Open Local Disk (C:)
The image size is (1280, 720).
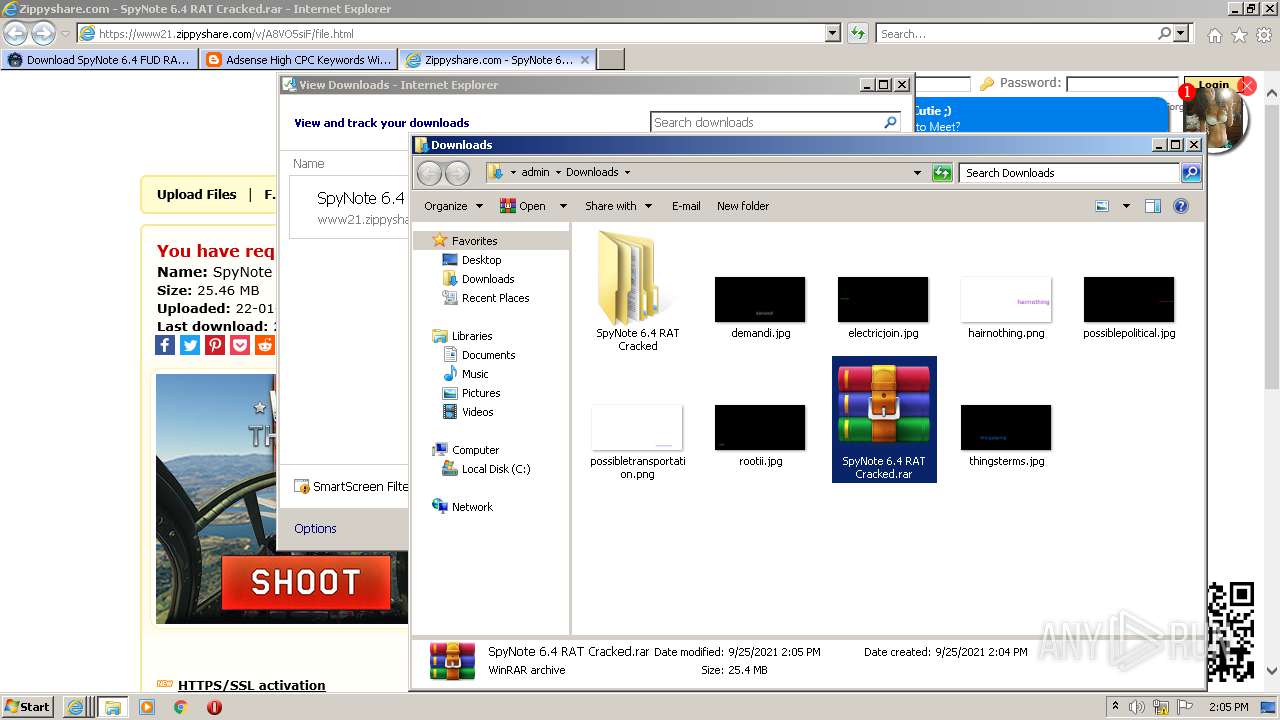click(x=495, y=469)
